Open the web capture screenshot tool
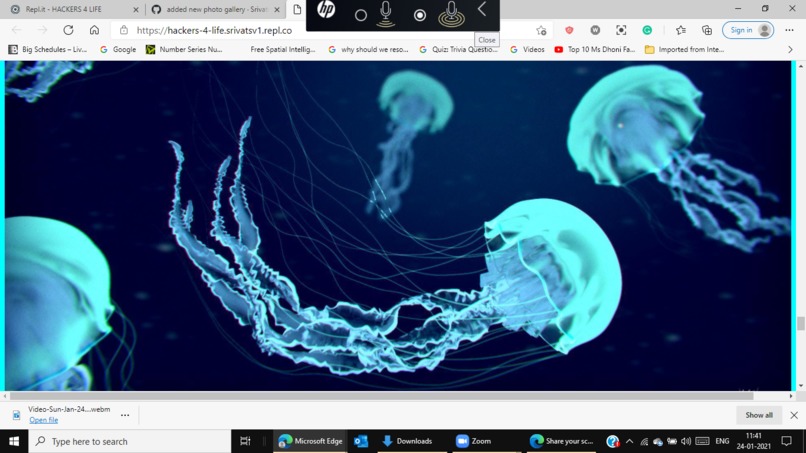 click(621, 30)
